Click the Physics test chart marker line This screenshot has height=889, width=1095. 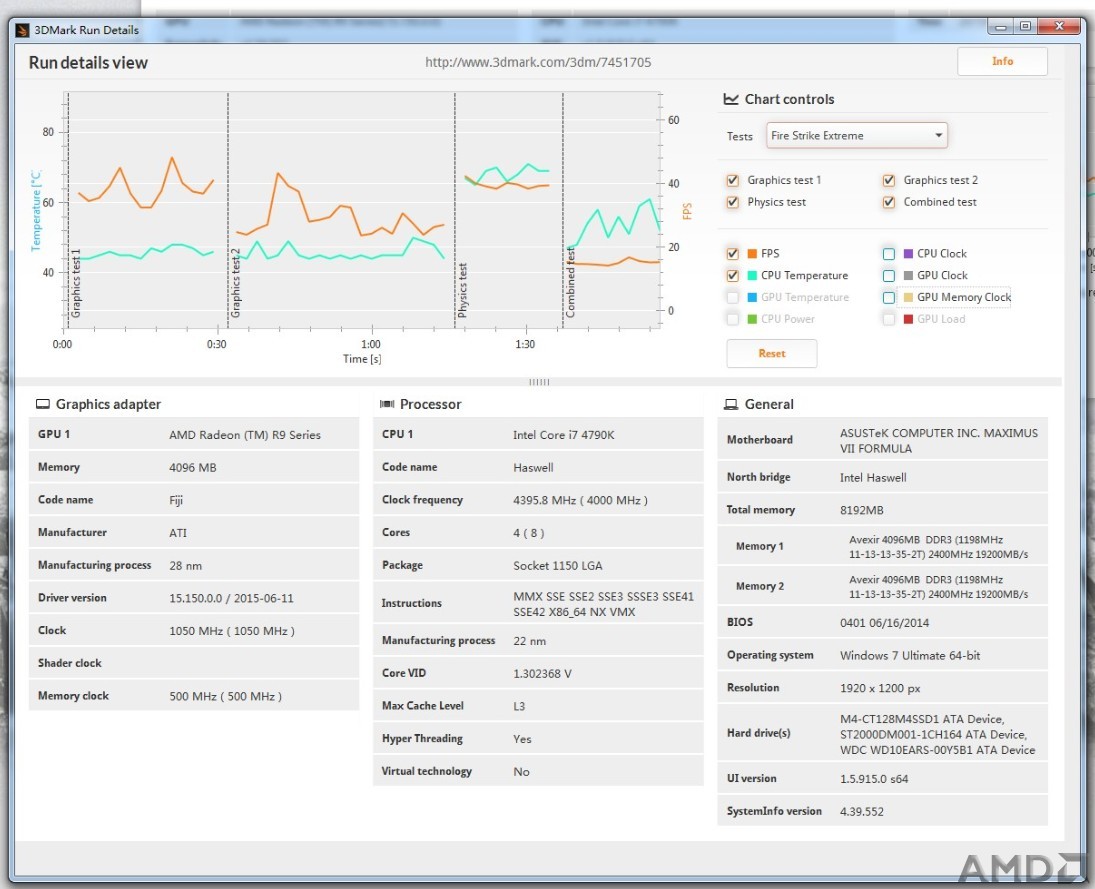coord(455,210)
